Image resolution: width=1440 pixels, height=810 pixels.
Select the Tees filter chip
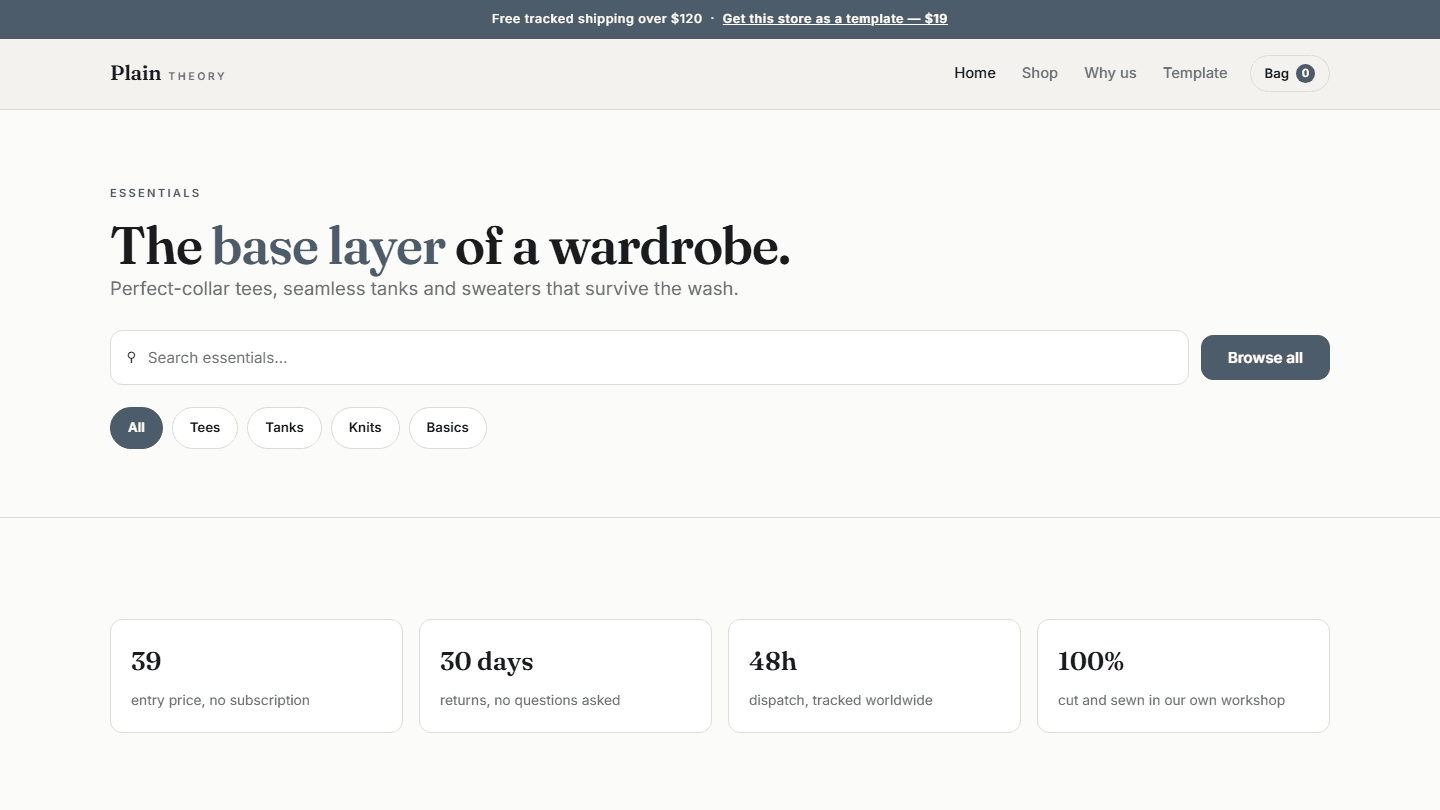click(x=205, y=428)
